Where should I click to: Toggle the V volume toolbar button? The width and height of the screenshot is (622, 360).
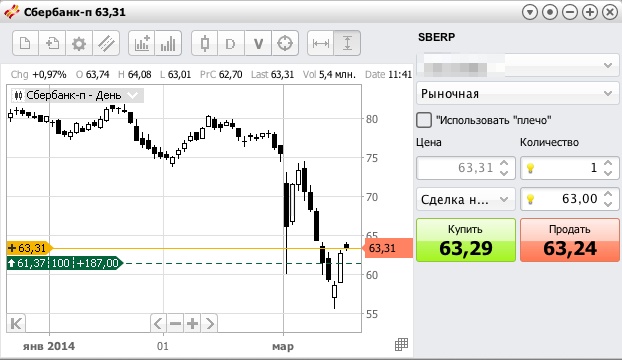point(258,43)
